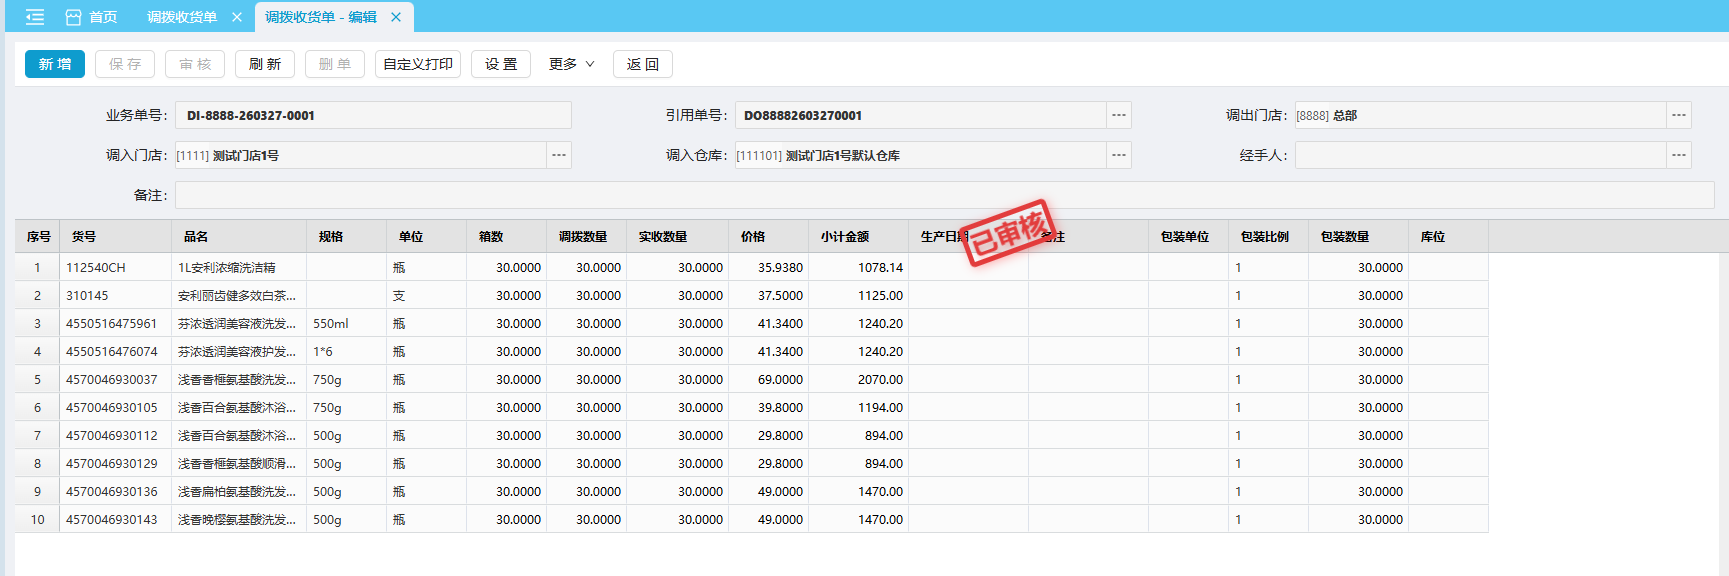
Task: Open the 设置 settings button
Action: [501, 64]
